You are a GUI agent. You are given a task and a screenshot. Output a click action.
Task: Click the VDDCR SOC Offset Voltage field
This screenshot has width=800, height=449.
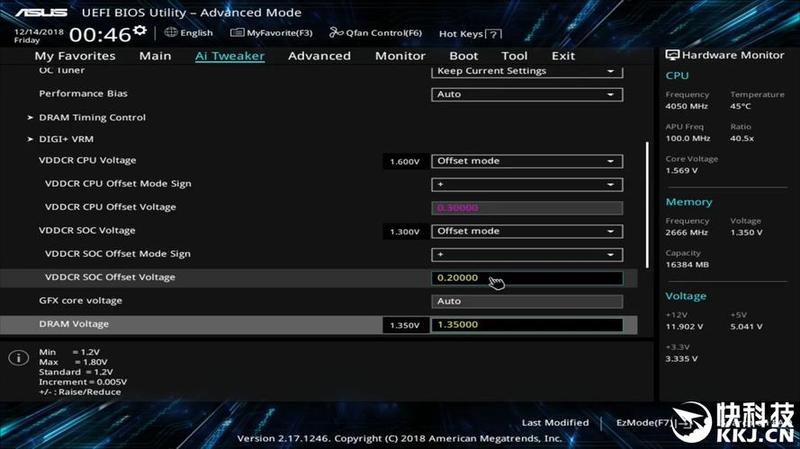pyautogui.click(x=527, y=278)
